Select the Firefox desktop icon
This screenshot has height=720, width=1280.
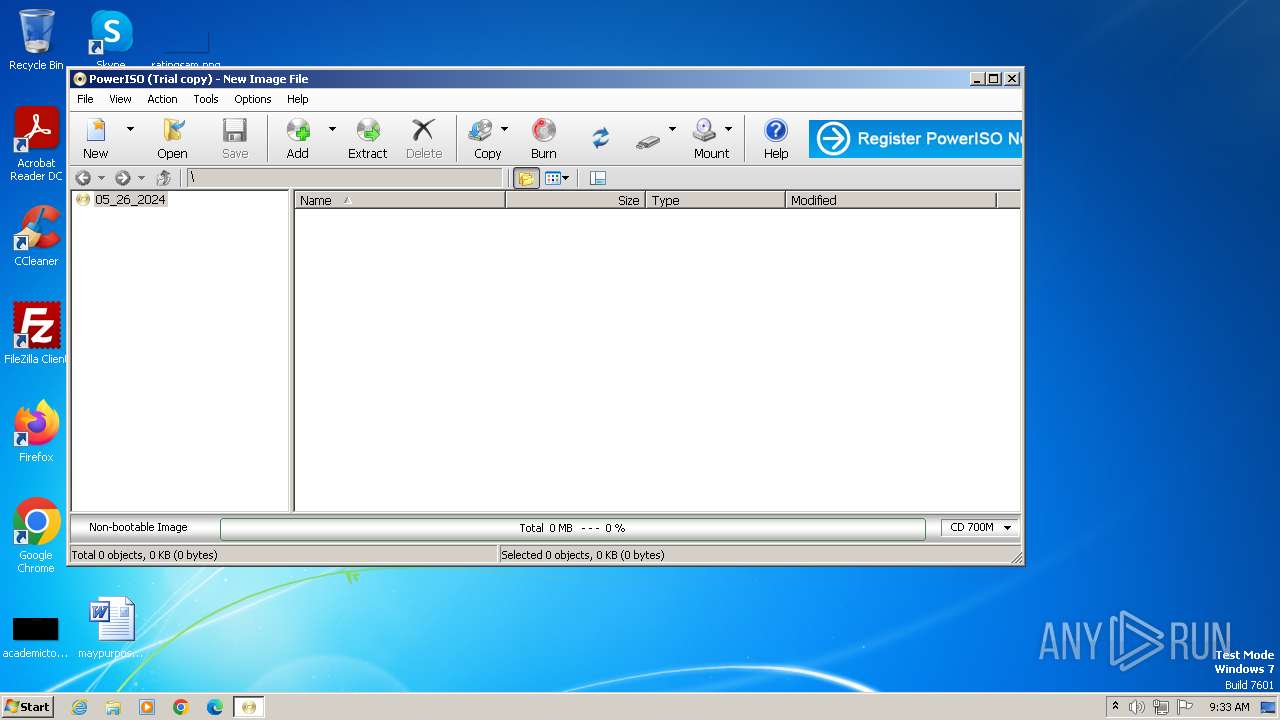[36, 432]
